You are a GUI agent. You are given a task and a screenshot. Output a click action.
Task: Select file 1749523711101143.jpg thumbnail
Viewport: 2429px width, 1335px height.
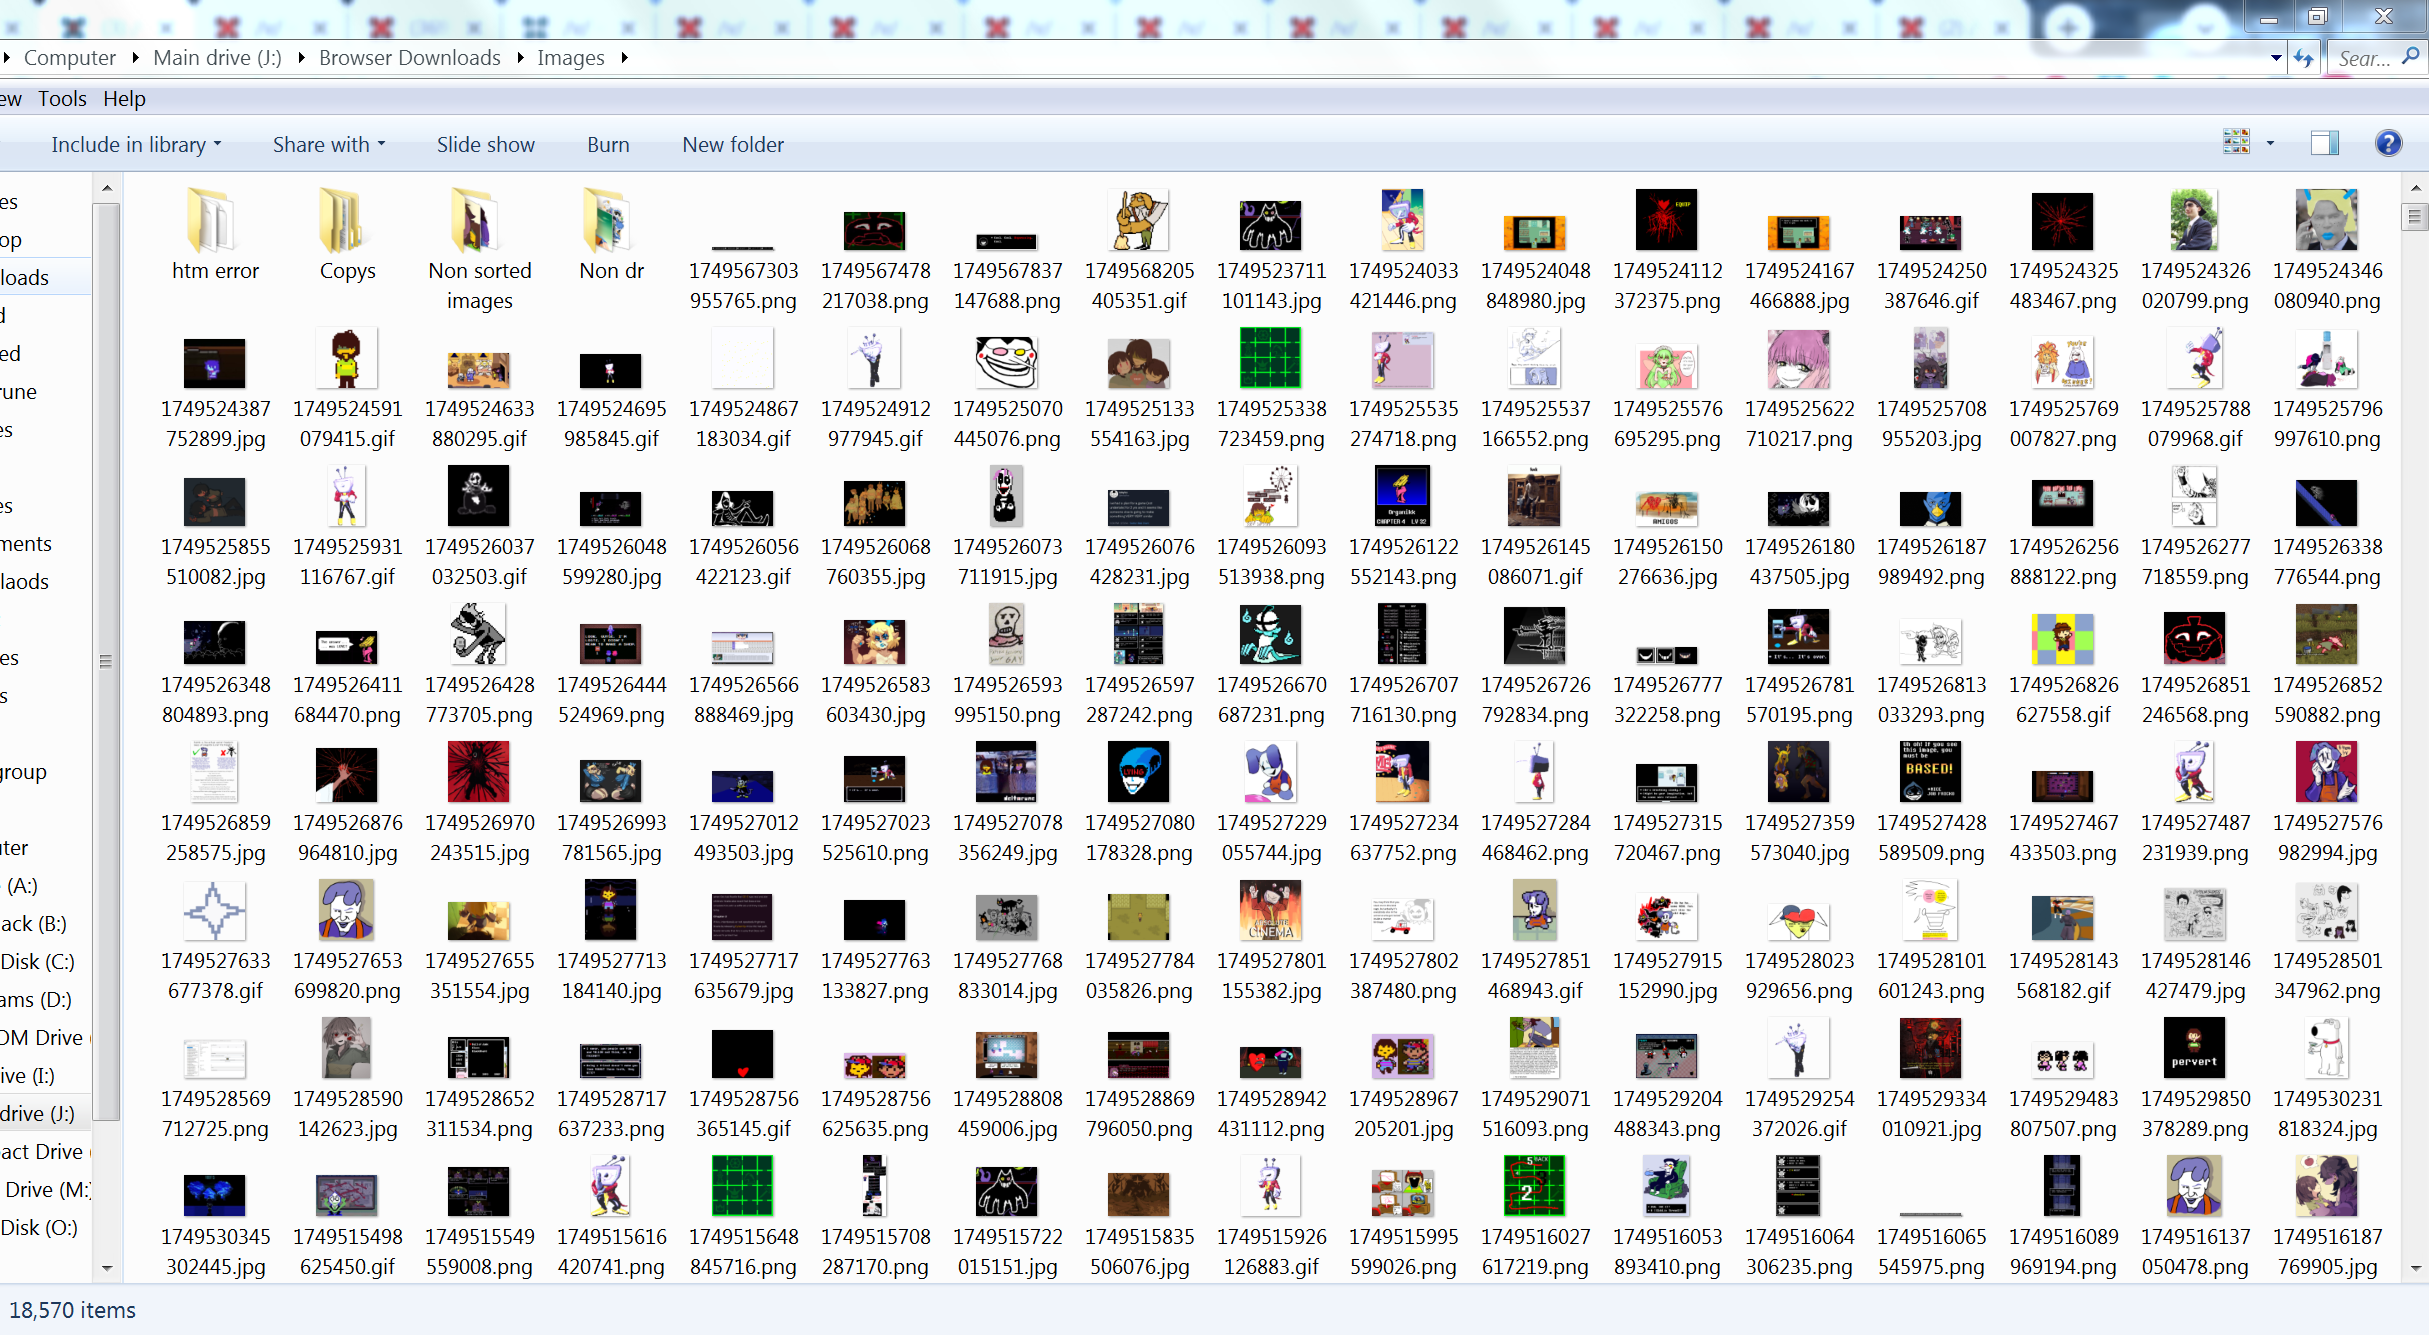point(1271,225)
